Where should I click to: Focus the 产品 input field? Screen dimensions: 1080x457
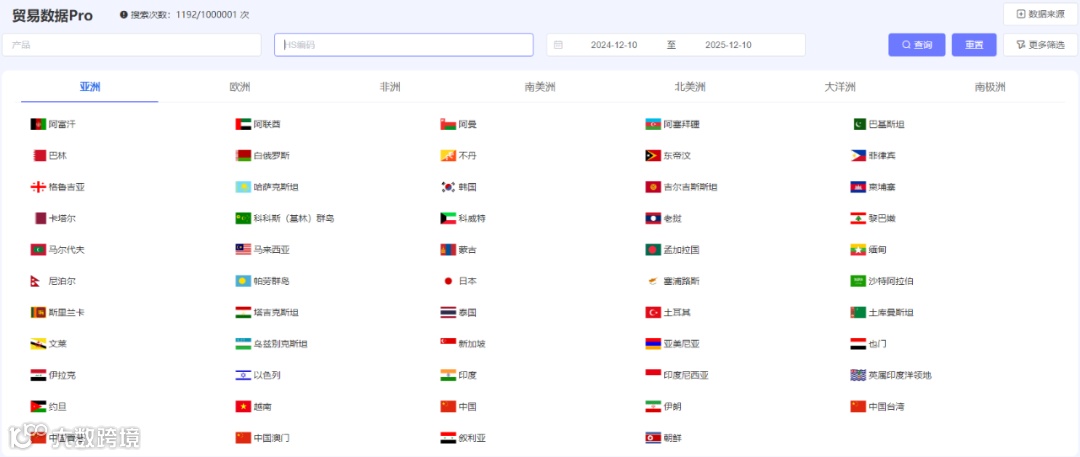132,45
